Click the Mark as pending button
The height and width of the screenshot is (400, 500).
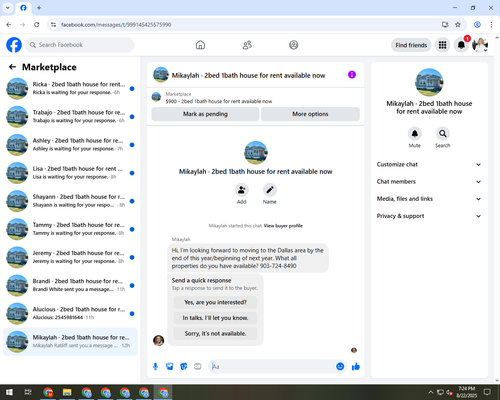click(x=205, y=114)
